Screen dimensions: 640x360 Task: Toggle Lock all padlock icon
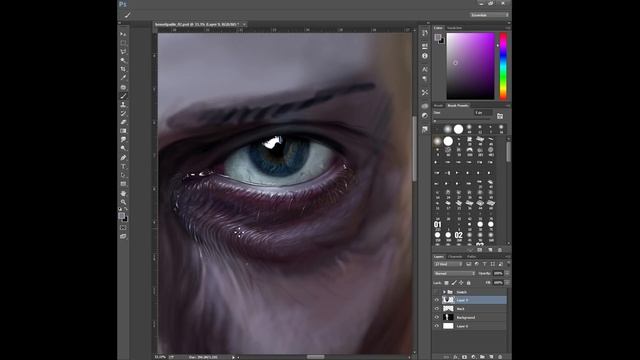coord(469,282)
